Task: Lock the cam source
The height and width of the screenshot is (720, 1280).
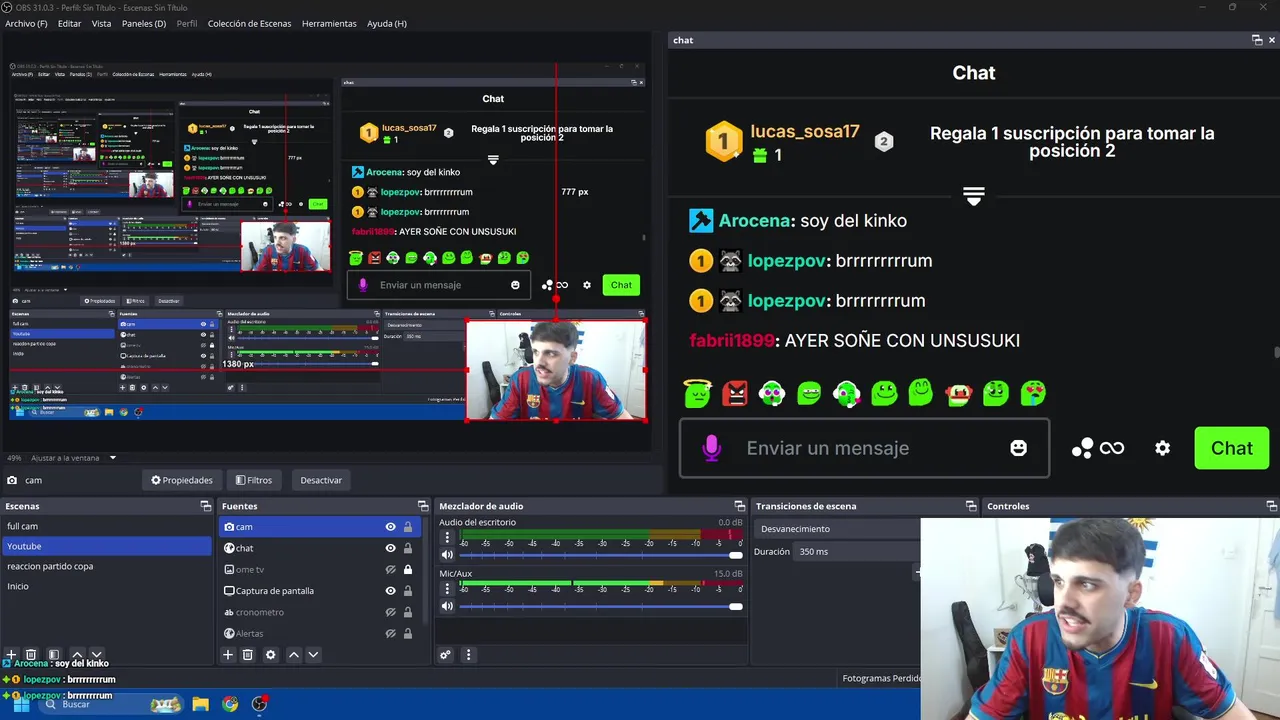Action: (x=408, y=527)
